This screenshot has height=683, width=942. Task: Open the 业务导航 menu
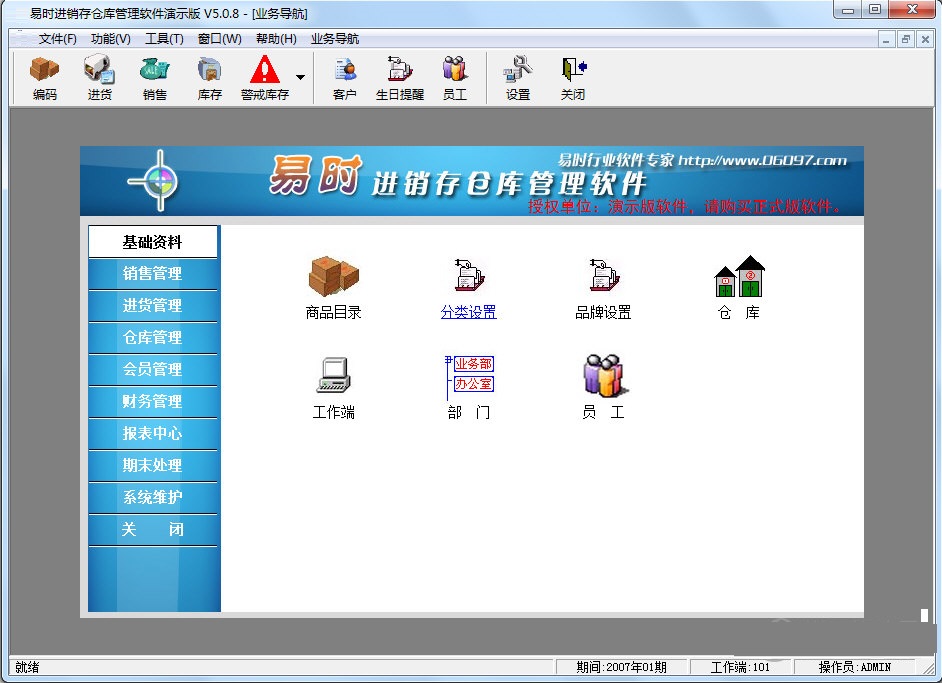pyautogui.click(x=335, y=39)
